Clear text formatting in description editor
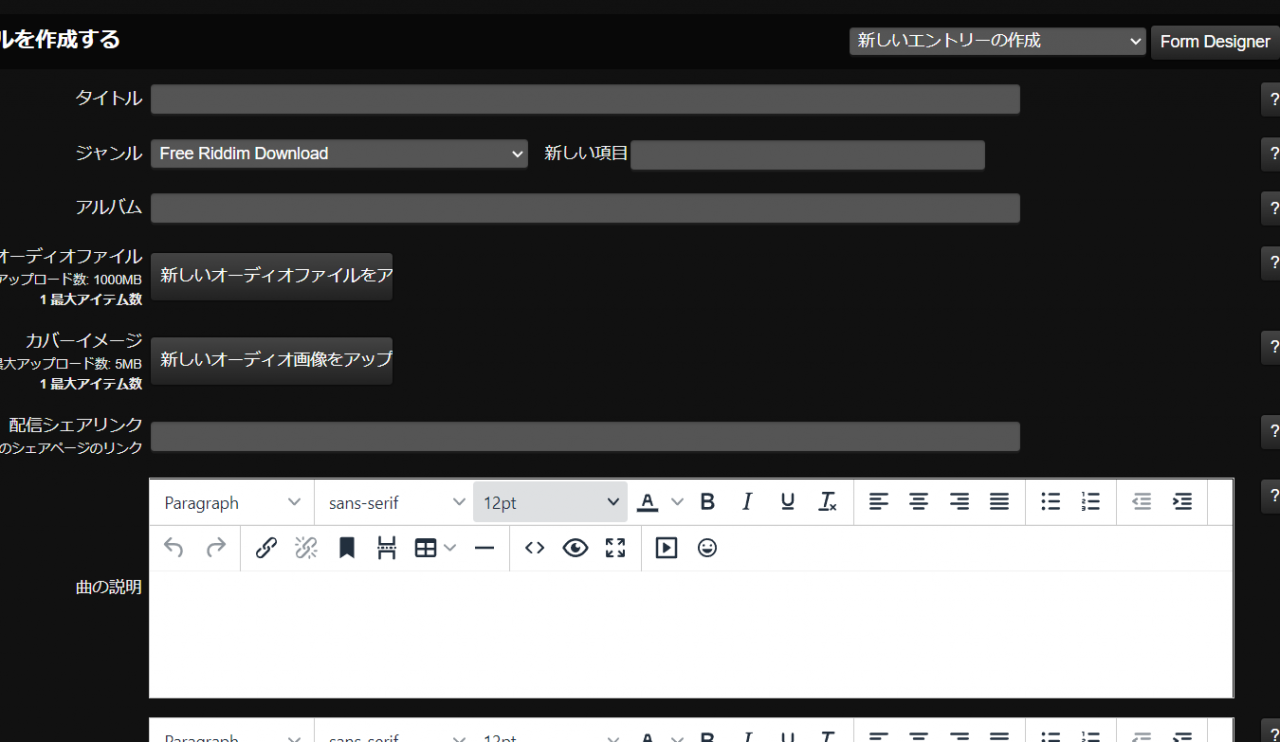The image size is (1280, 742). pyautogui.click(x=827, y=502)
